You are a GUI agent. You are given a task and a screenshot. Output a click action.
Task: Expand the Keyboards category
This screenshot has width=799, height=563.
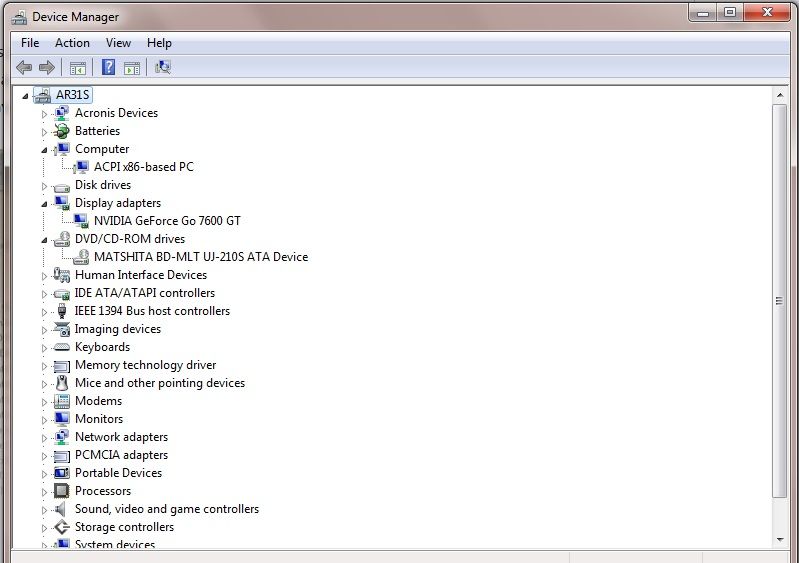tap(44, 348)
